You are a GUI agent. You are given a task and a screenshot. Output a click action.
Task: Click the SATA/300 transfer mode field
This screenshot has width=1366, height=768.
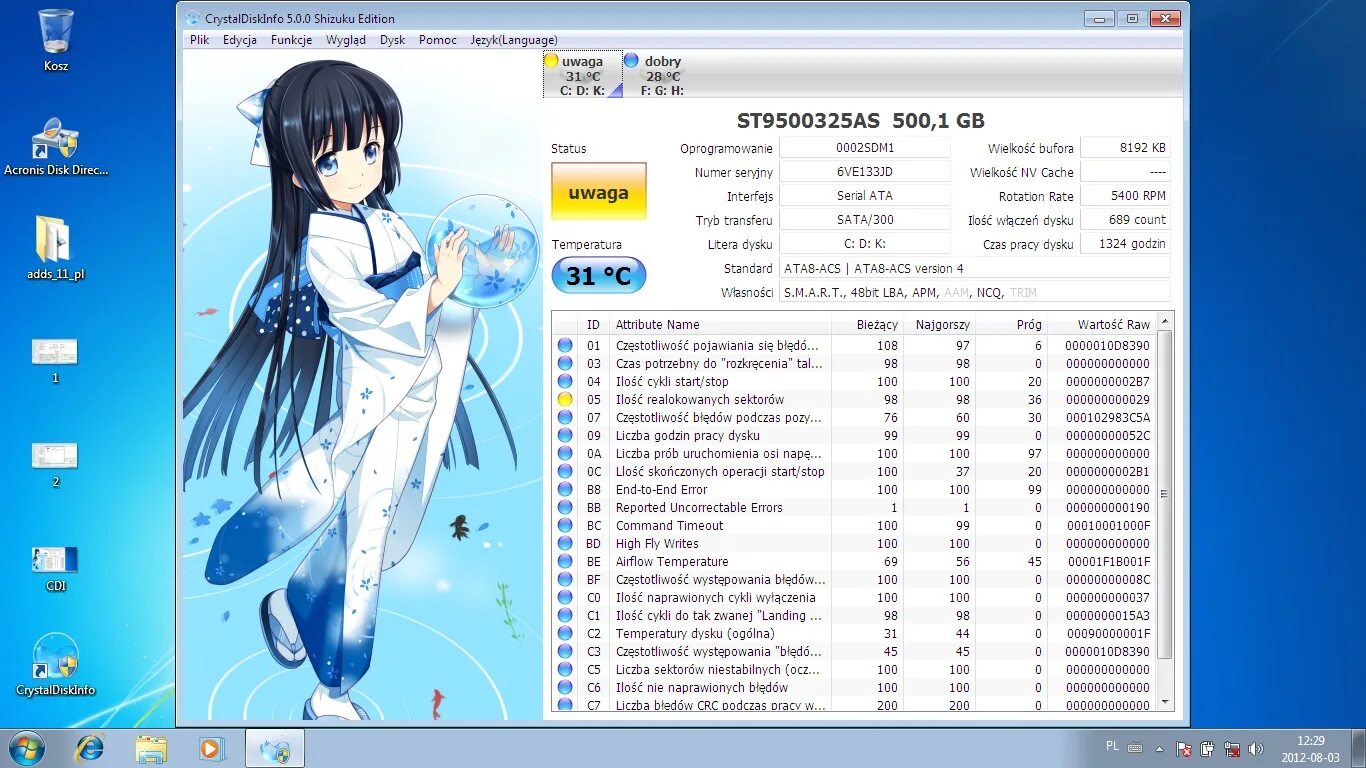click(864, 220)
